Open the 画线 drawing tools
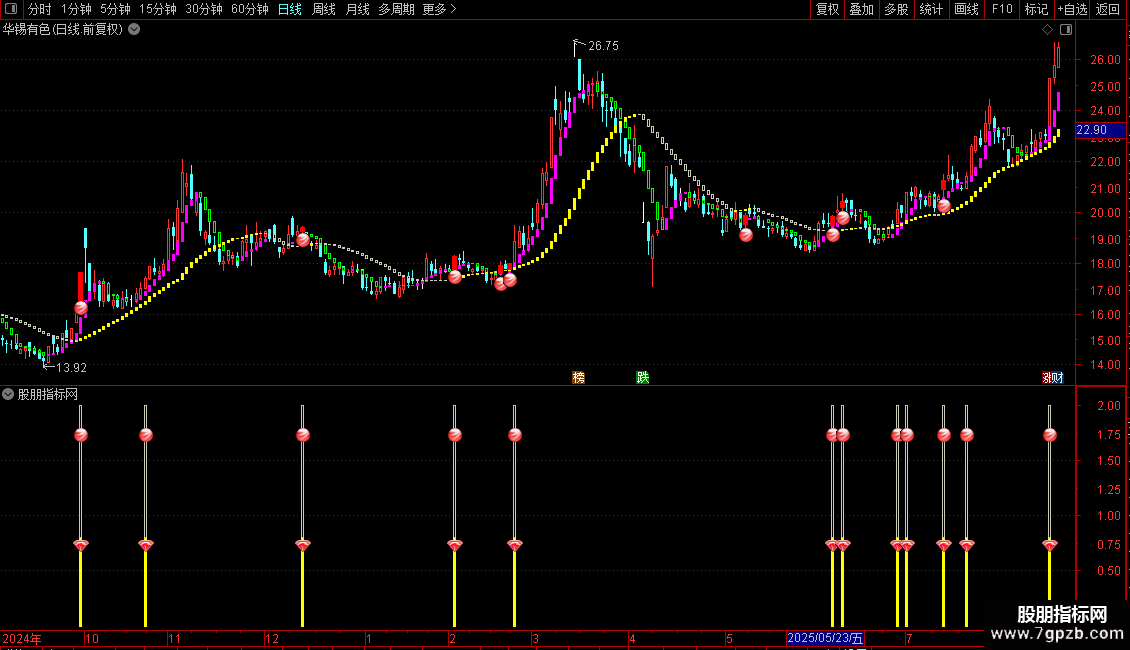This screenshot has height=650, width=1130. [x=966, y=9]
